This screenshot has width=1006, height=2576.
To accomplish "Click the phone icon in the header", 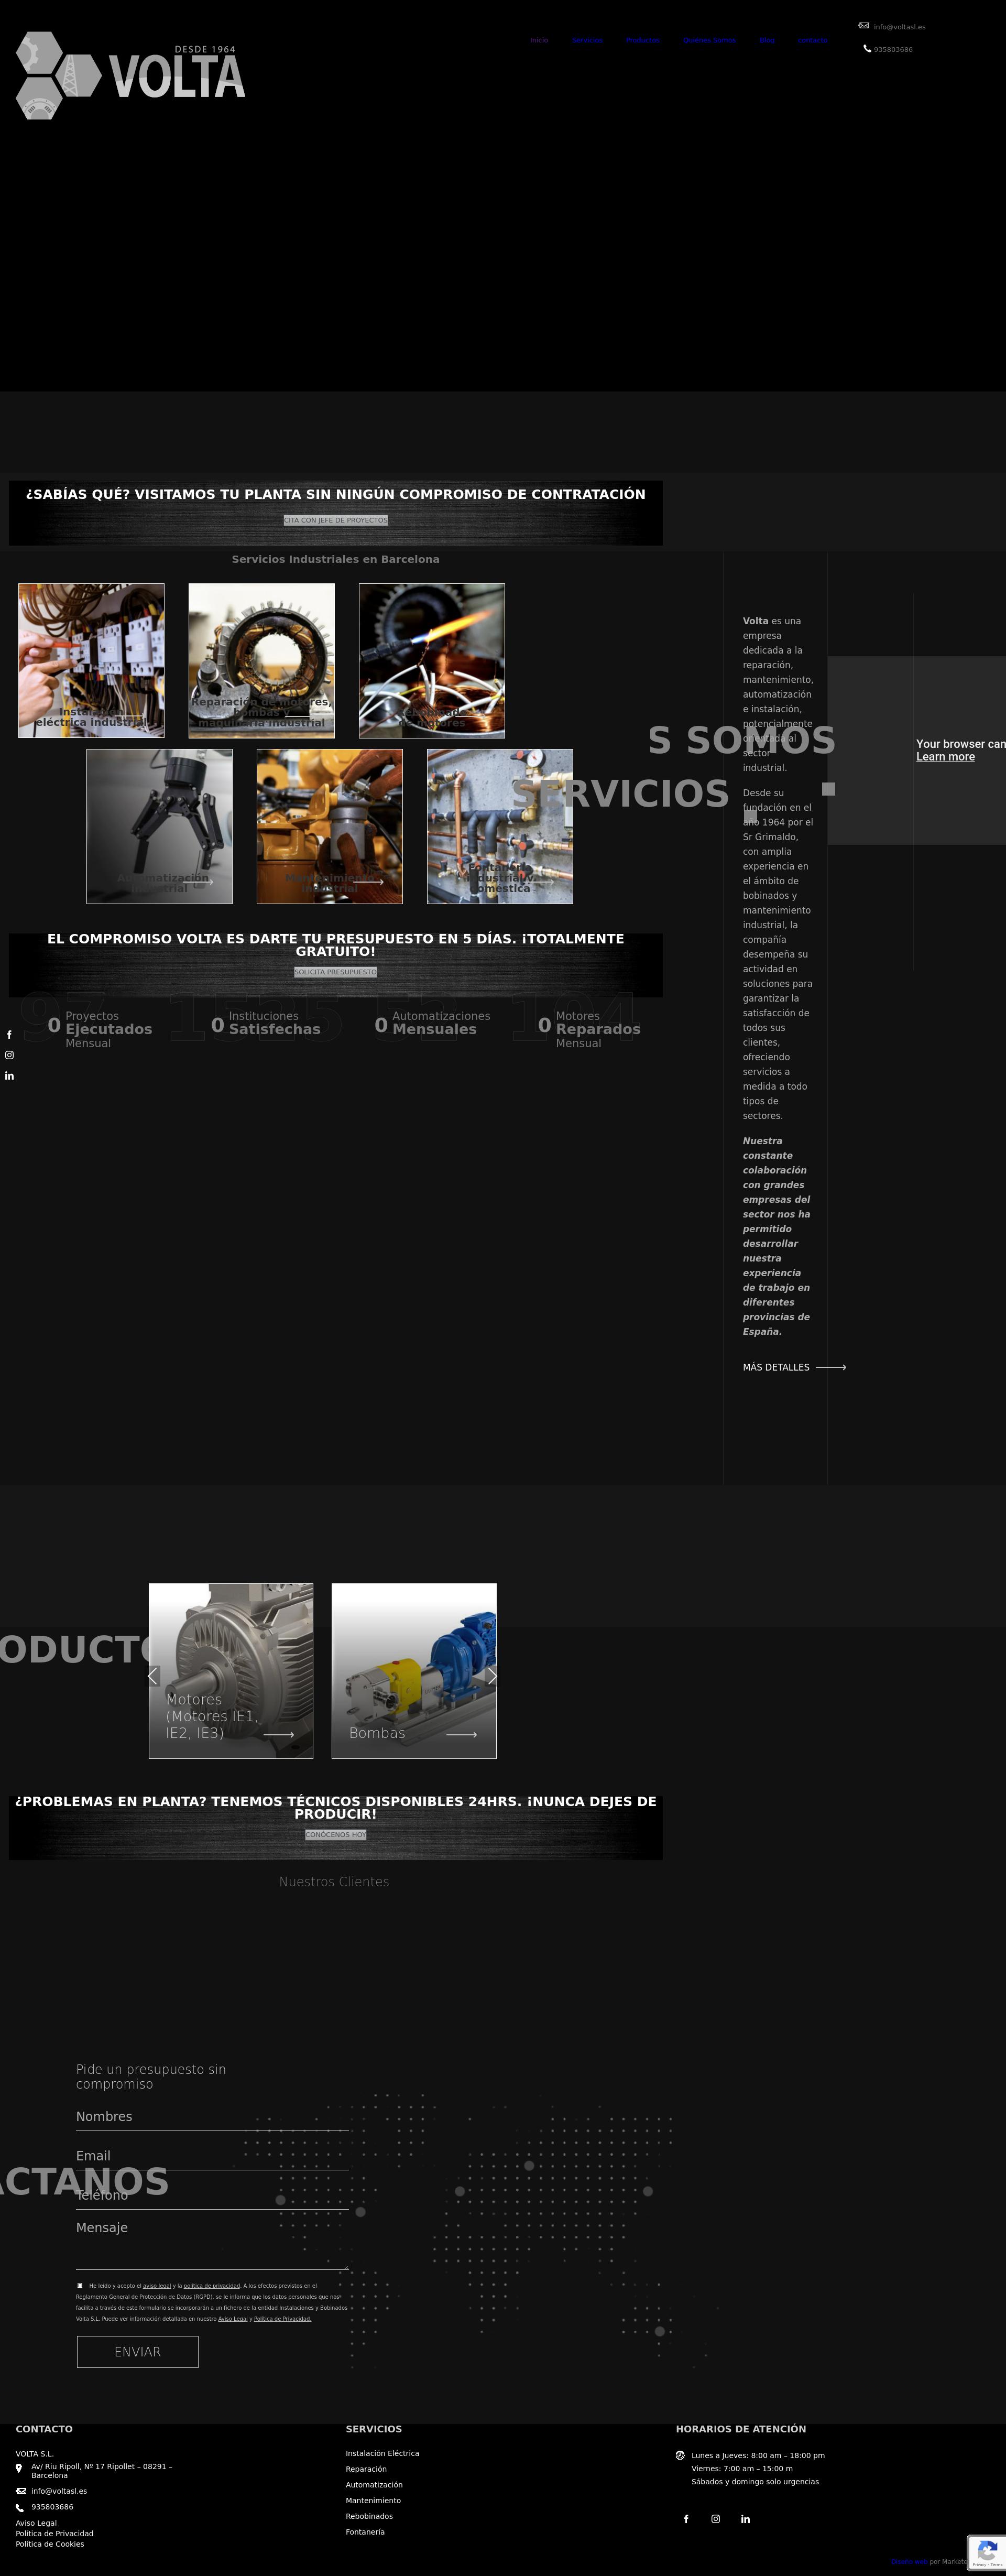I will [867, 48].
